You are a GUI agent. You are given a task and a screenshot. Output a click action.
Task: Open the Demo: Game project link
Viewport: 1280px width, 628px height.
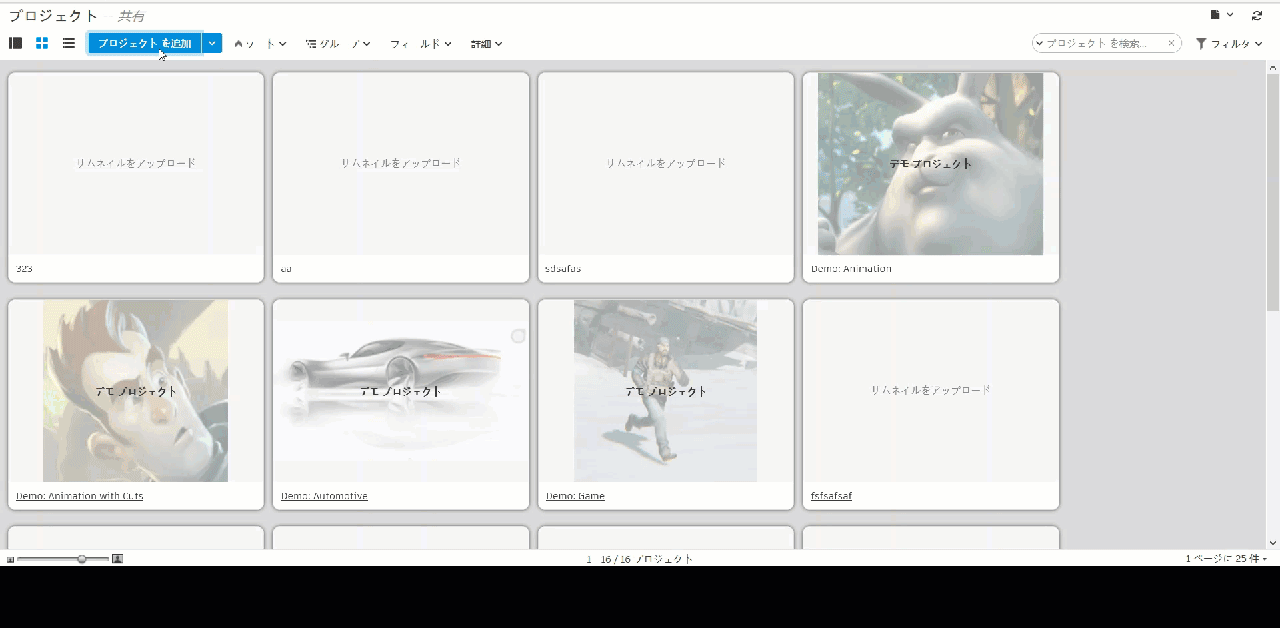coord(574,495)
